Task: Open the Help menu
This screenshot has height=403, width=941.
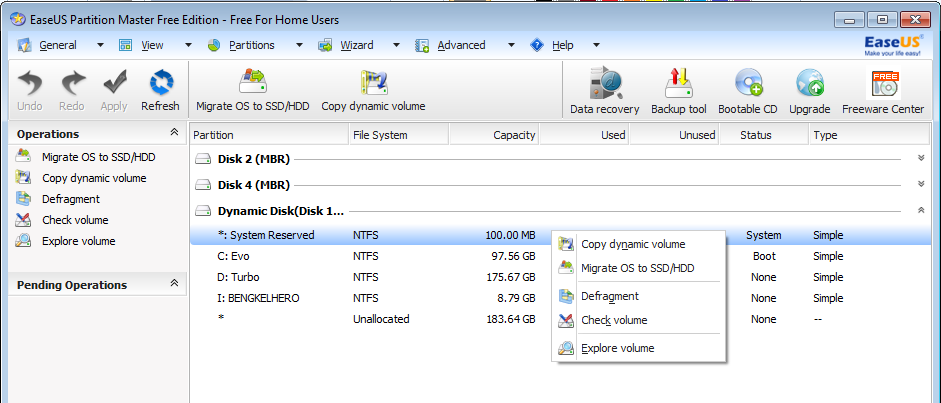Action: 562,45
